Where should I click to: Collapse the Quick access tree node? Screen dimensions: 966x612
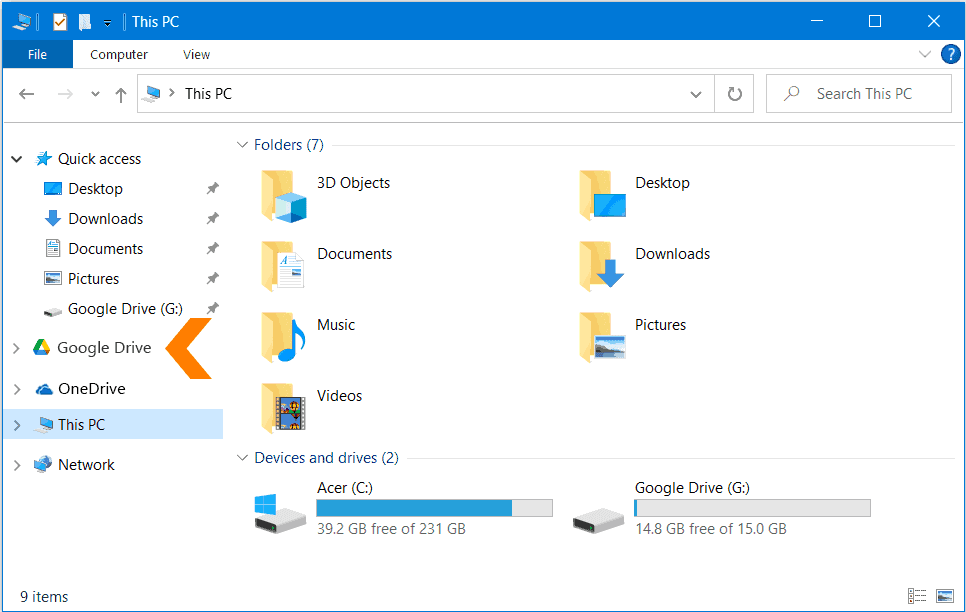click(x=17, y=159)
